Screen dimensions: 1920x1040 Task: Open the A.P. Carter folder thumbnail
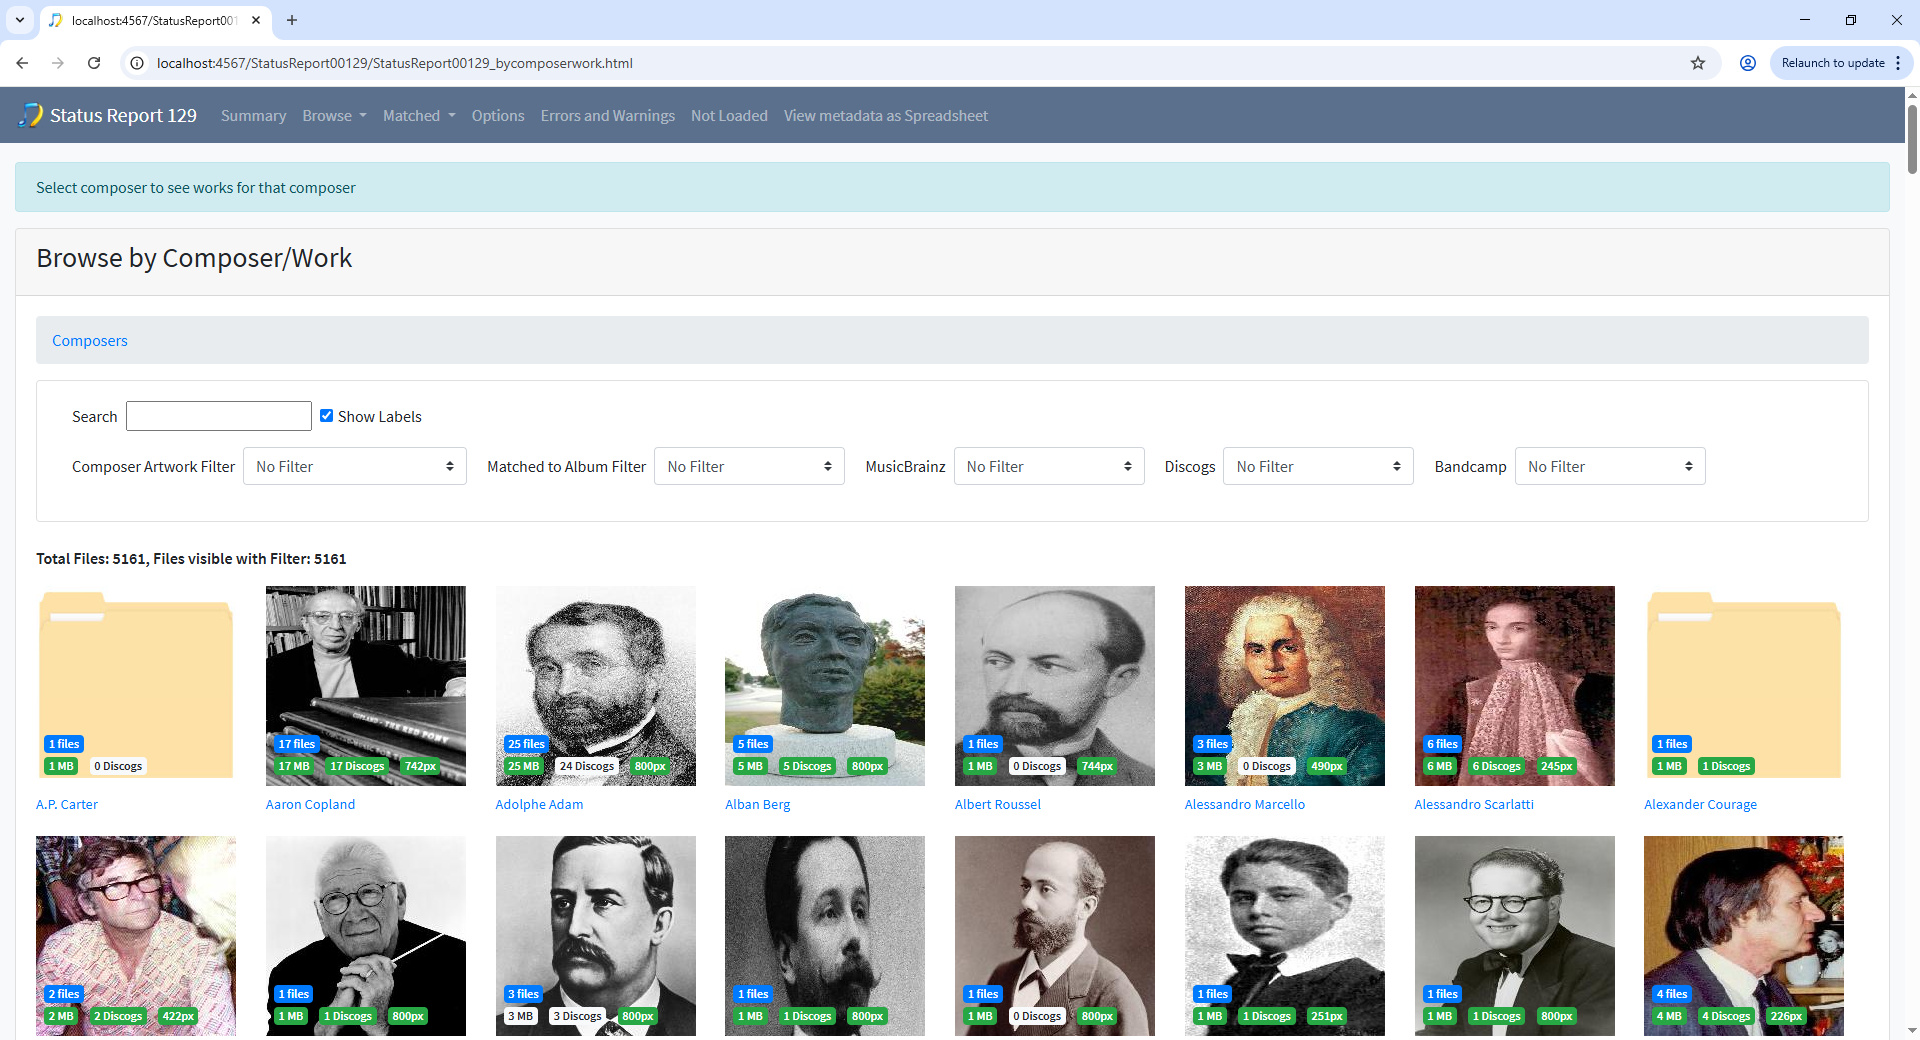tap(136, 685)
